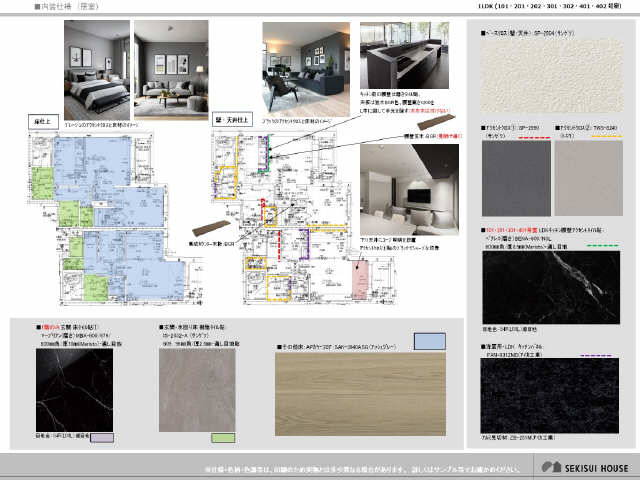The height and width of the screenshot is (480, 640).
Task: Click the 床仕上 label box
Action: tap(43, 122)
